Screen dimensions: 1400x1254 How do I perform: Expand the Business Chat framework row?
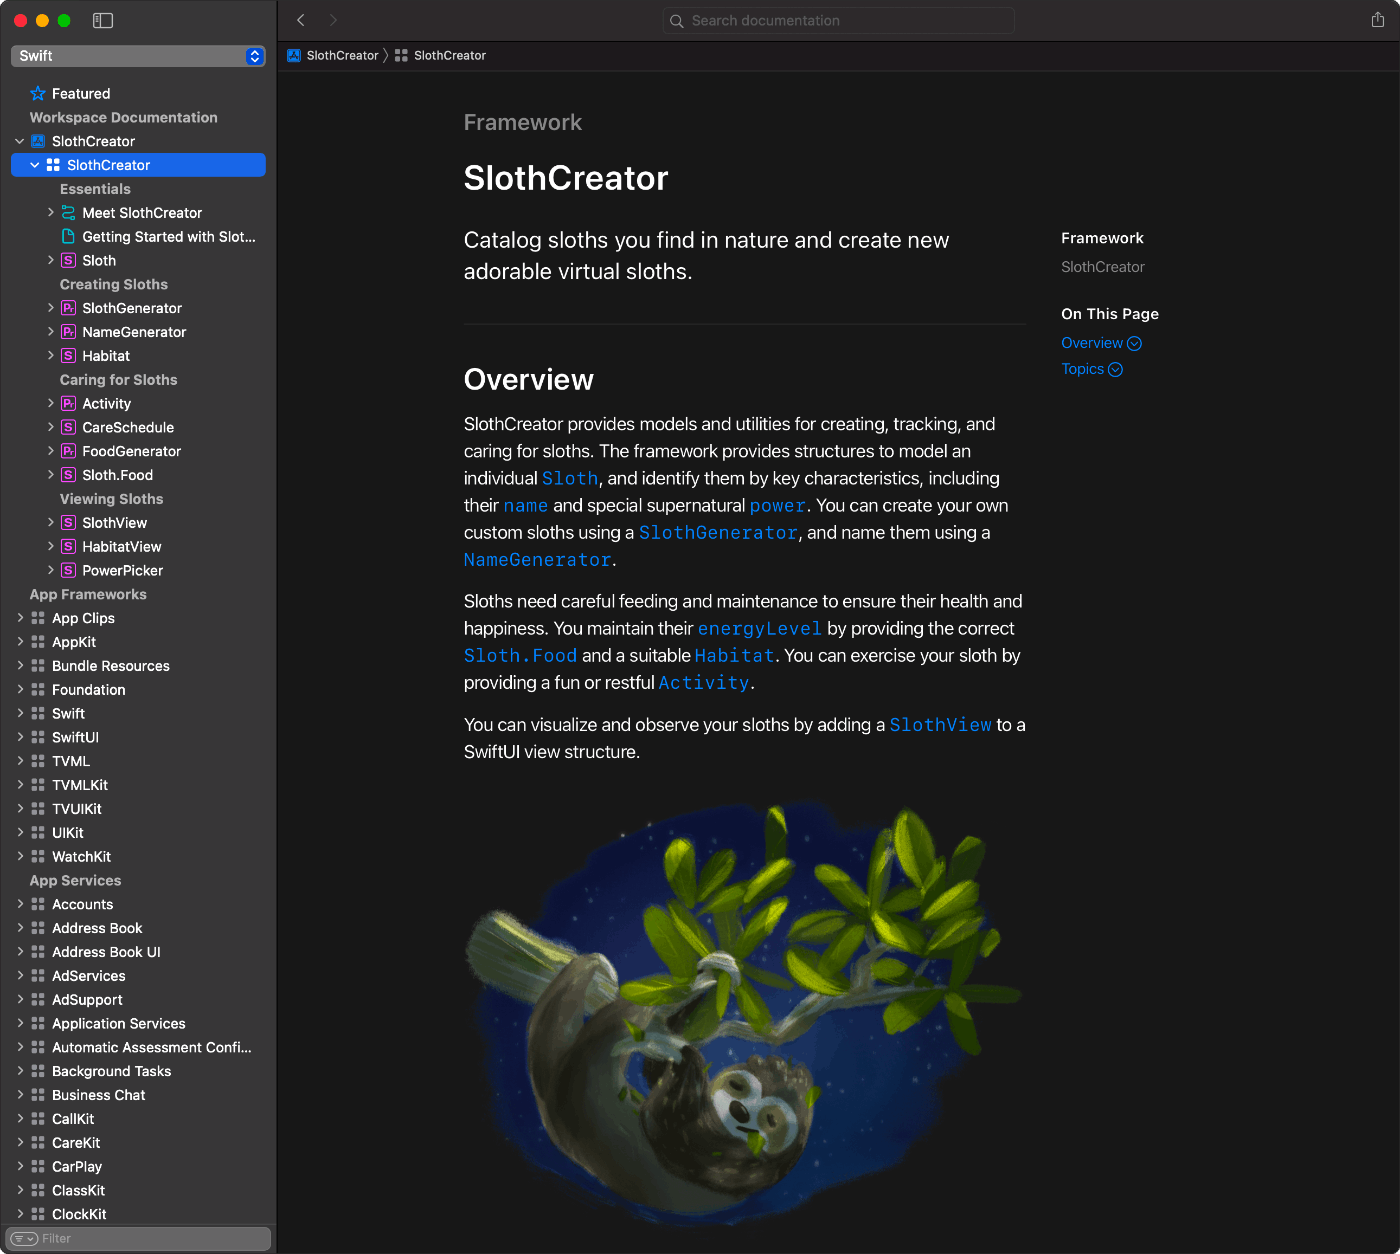pos(20,1095)
